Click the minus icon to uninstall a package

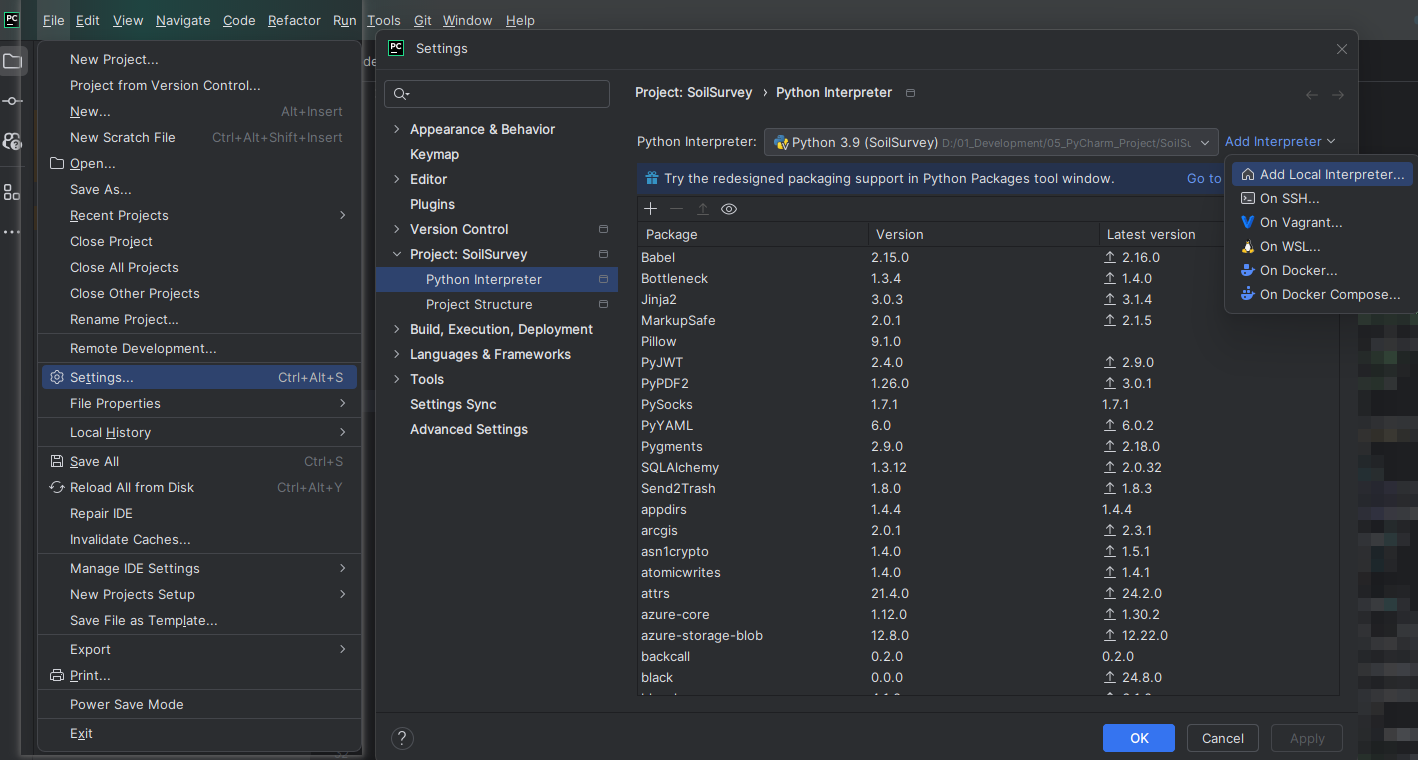click(x=676, y=208)
